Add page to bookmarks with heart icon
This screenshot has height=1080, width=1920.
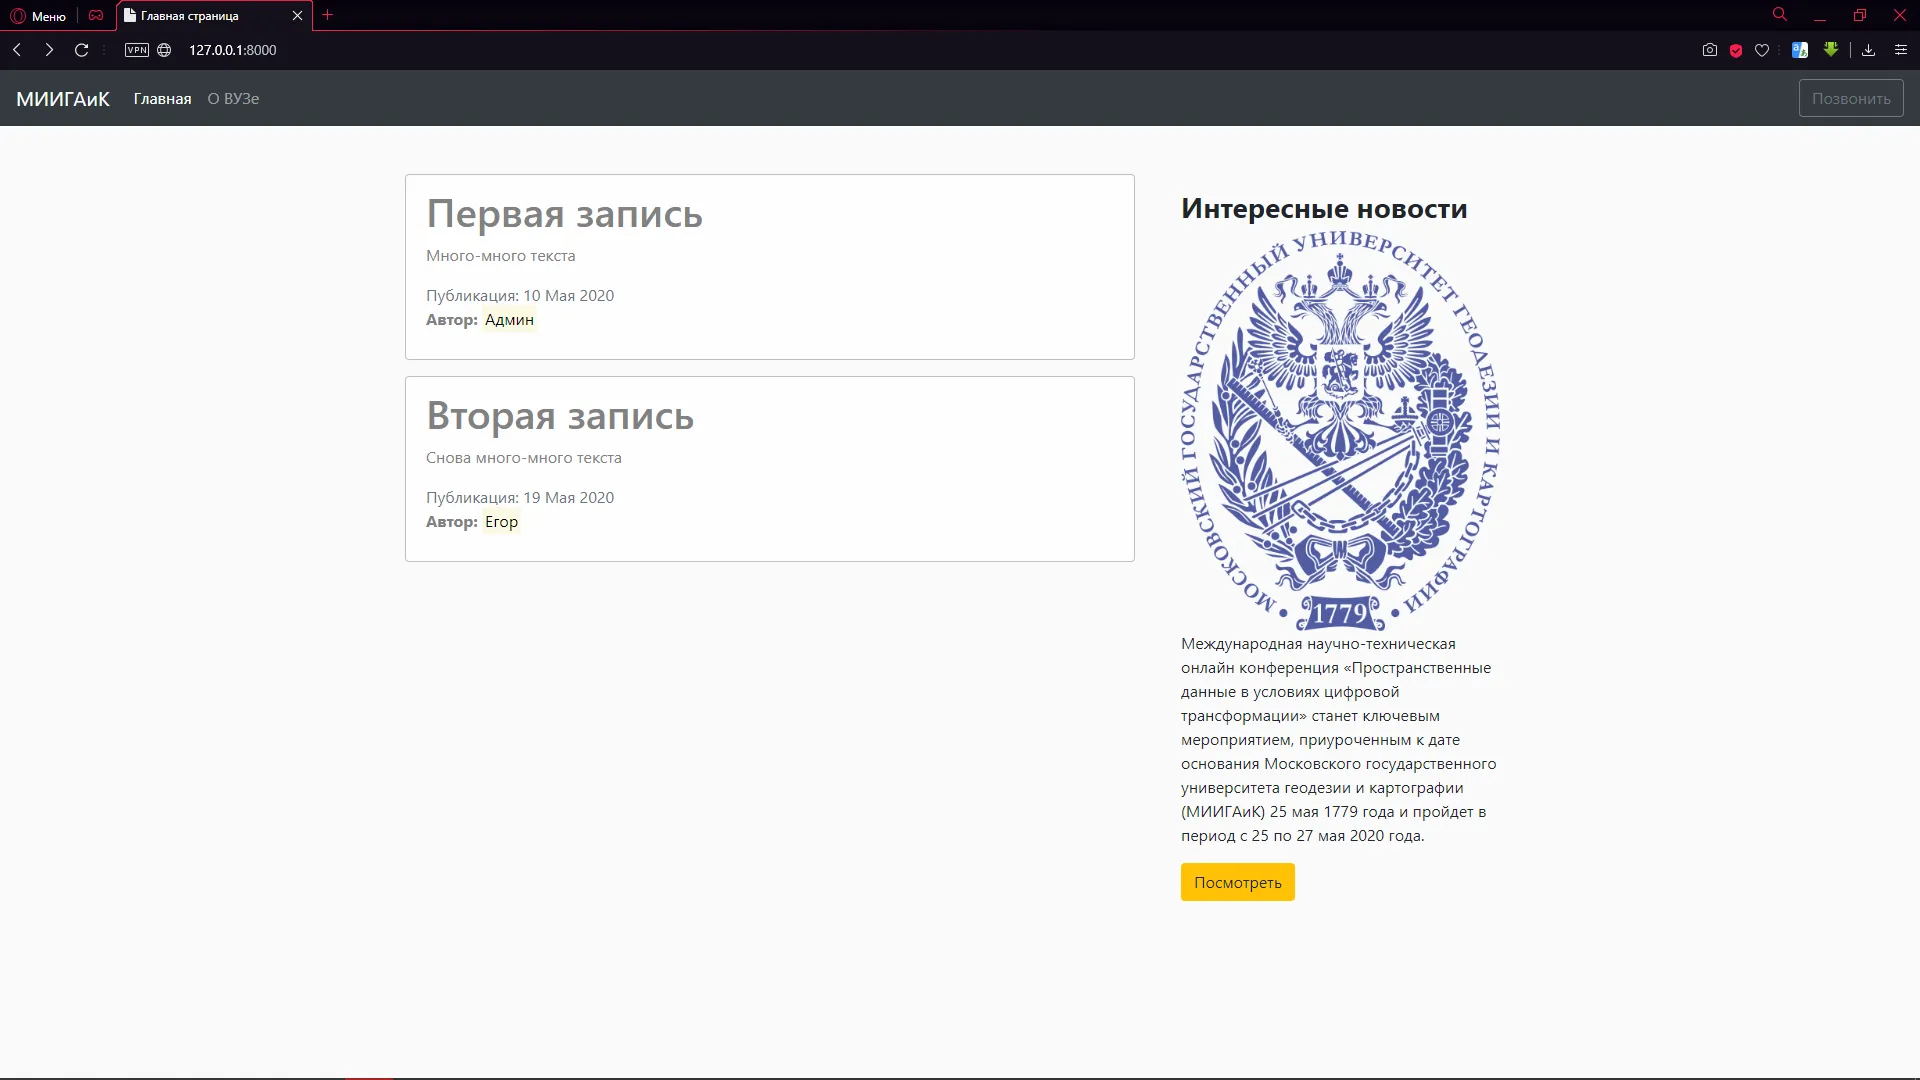1762,50
